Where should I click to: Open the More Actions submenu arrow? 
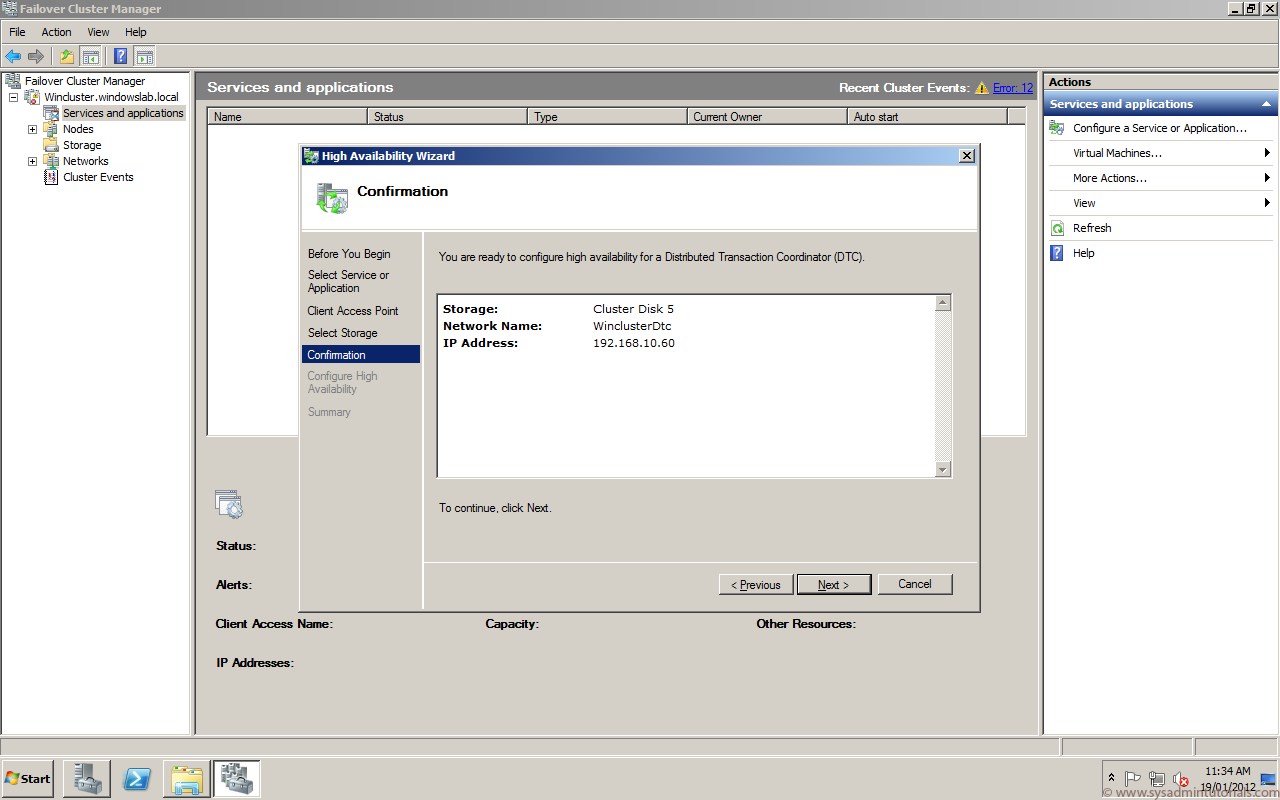tap(1267, 178)
